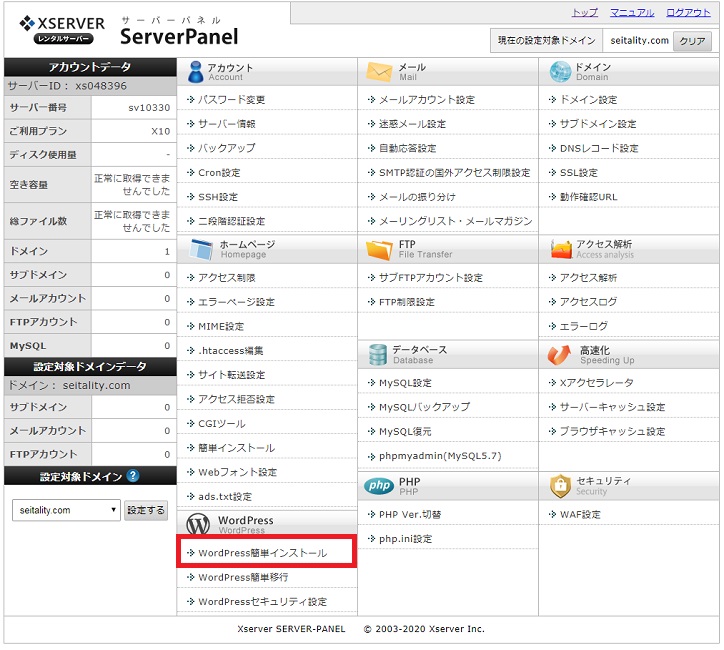724x650 pixels.
Task: Open ads.txt設定
Action: click(225, 496)
